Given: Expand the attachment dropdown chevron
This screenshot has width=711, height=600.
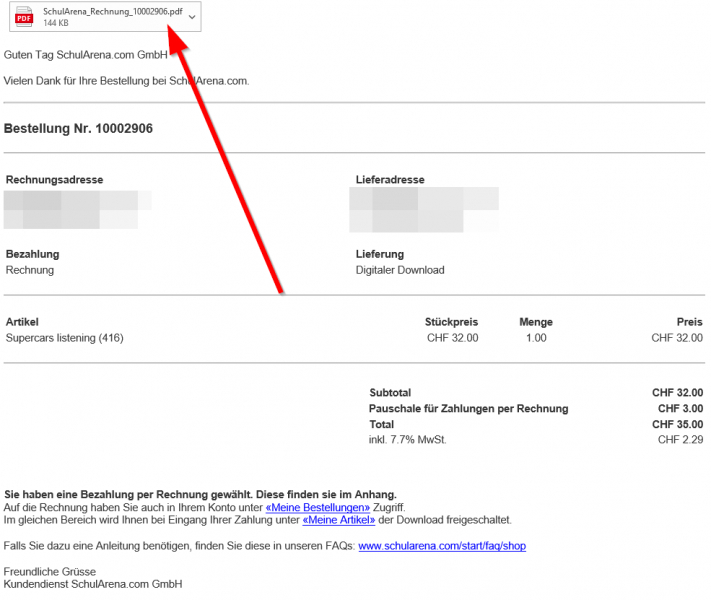Looking at the screenshot, I should point(192,17).
